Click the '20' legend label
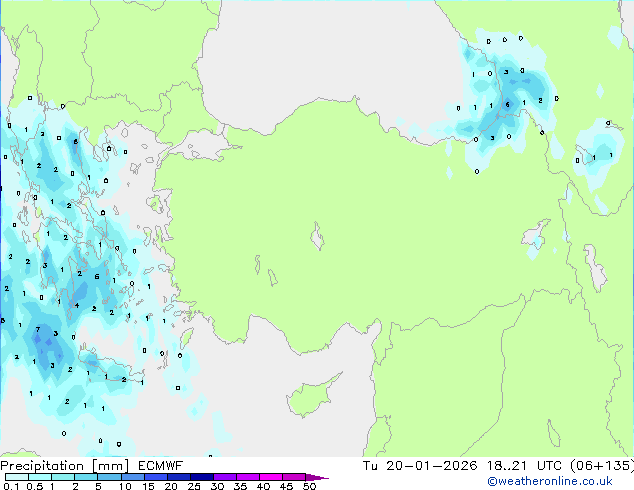The height and width of the screenshot is (490, 634). point(171,486)
